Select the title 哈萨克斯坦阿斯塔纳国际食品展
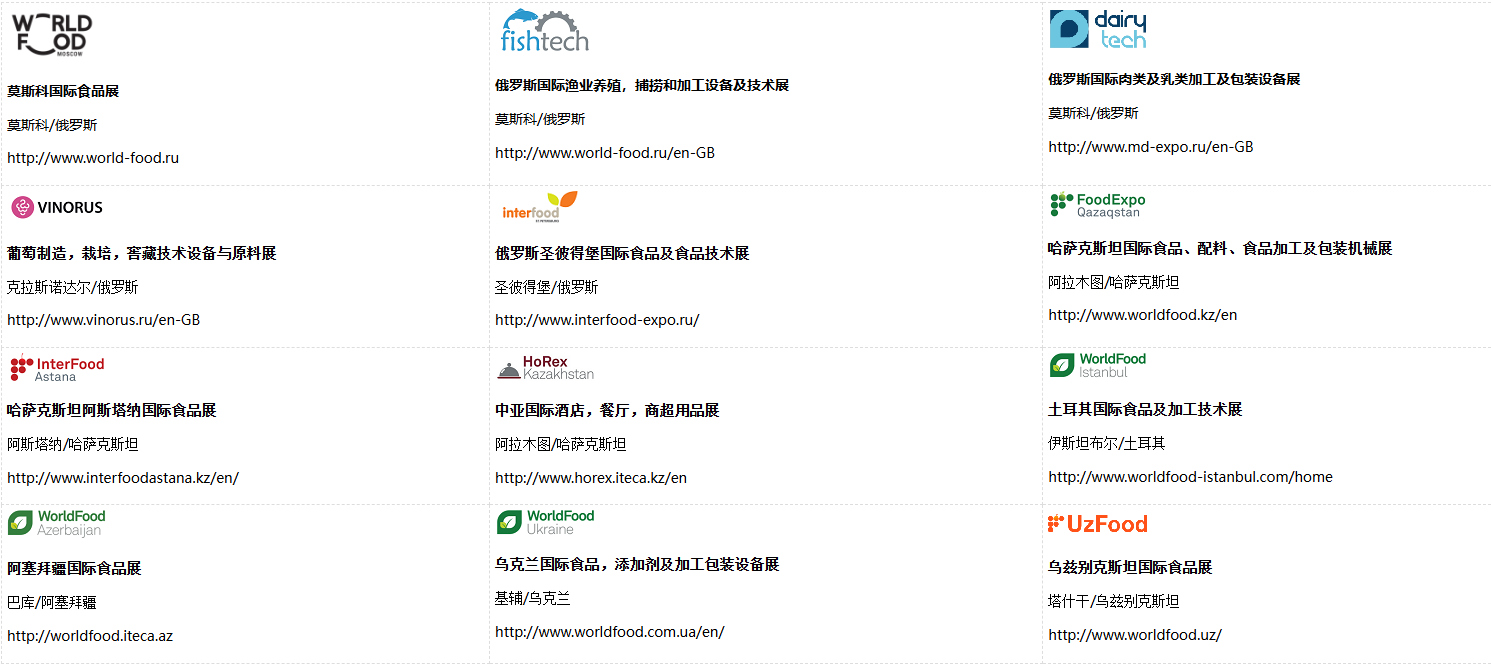This screenshot has width=1491, height=665. click(112, 411)
